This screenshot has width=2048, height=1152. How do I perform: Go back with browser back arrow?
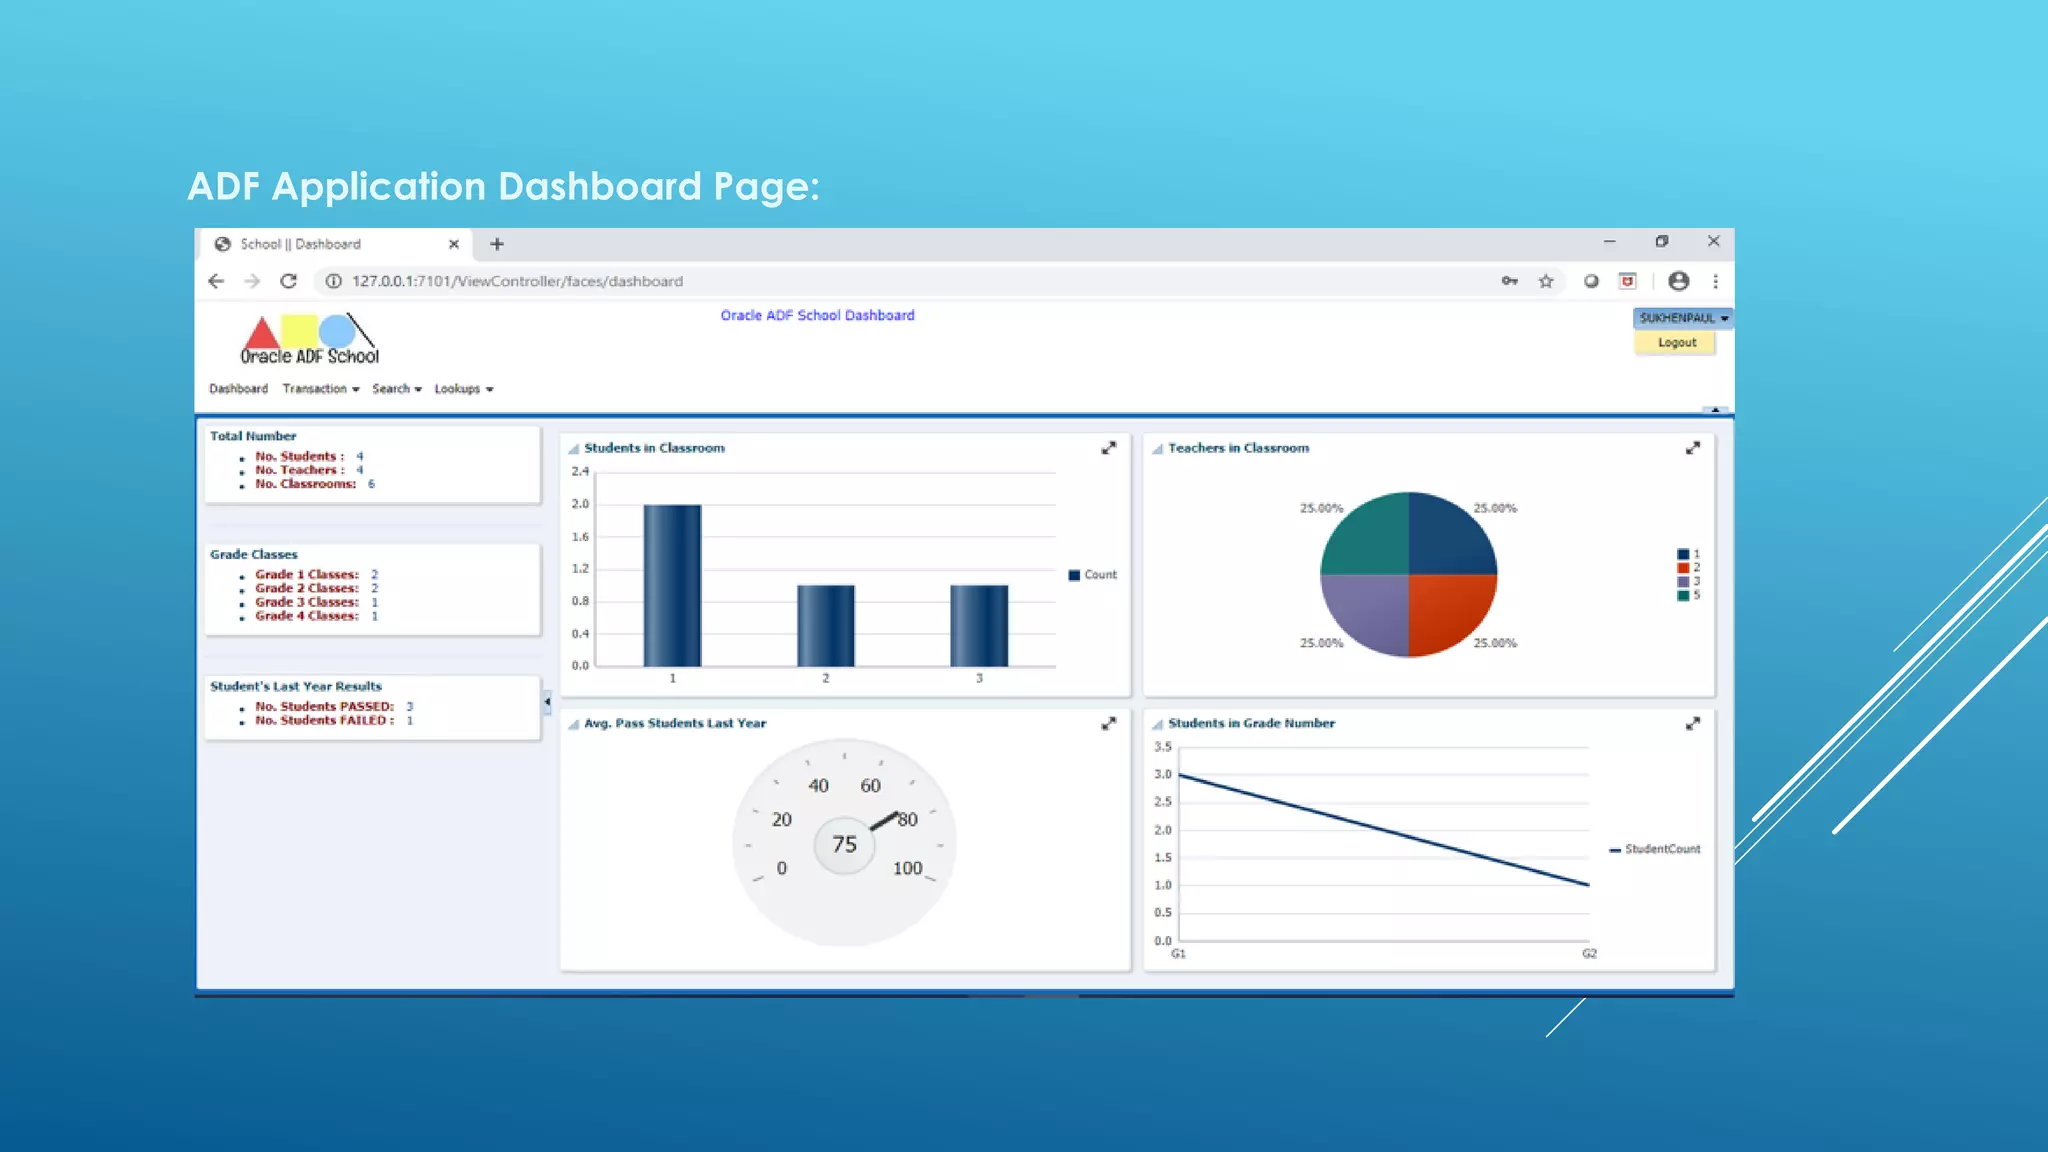(x=216, y=281)
